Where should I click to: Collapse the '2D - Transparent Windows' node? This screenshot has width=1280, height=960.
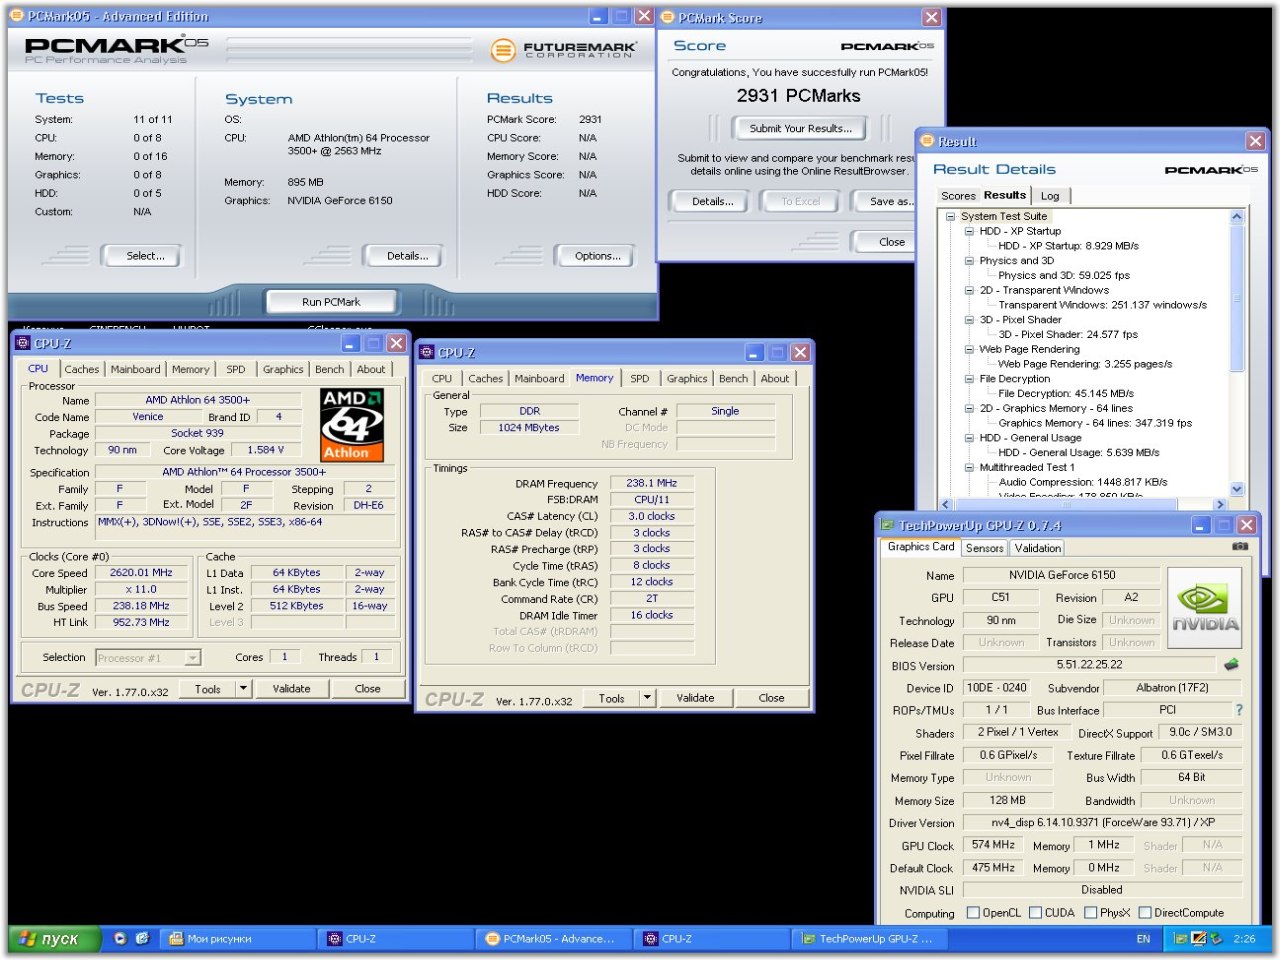pos(969,290)
